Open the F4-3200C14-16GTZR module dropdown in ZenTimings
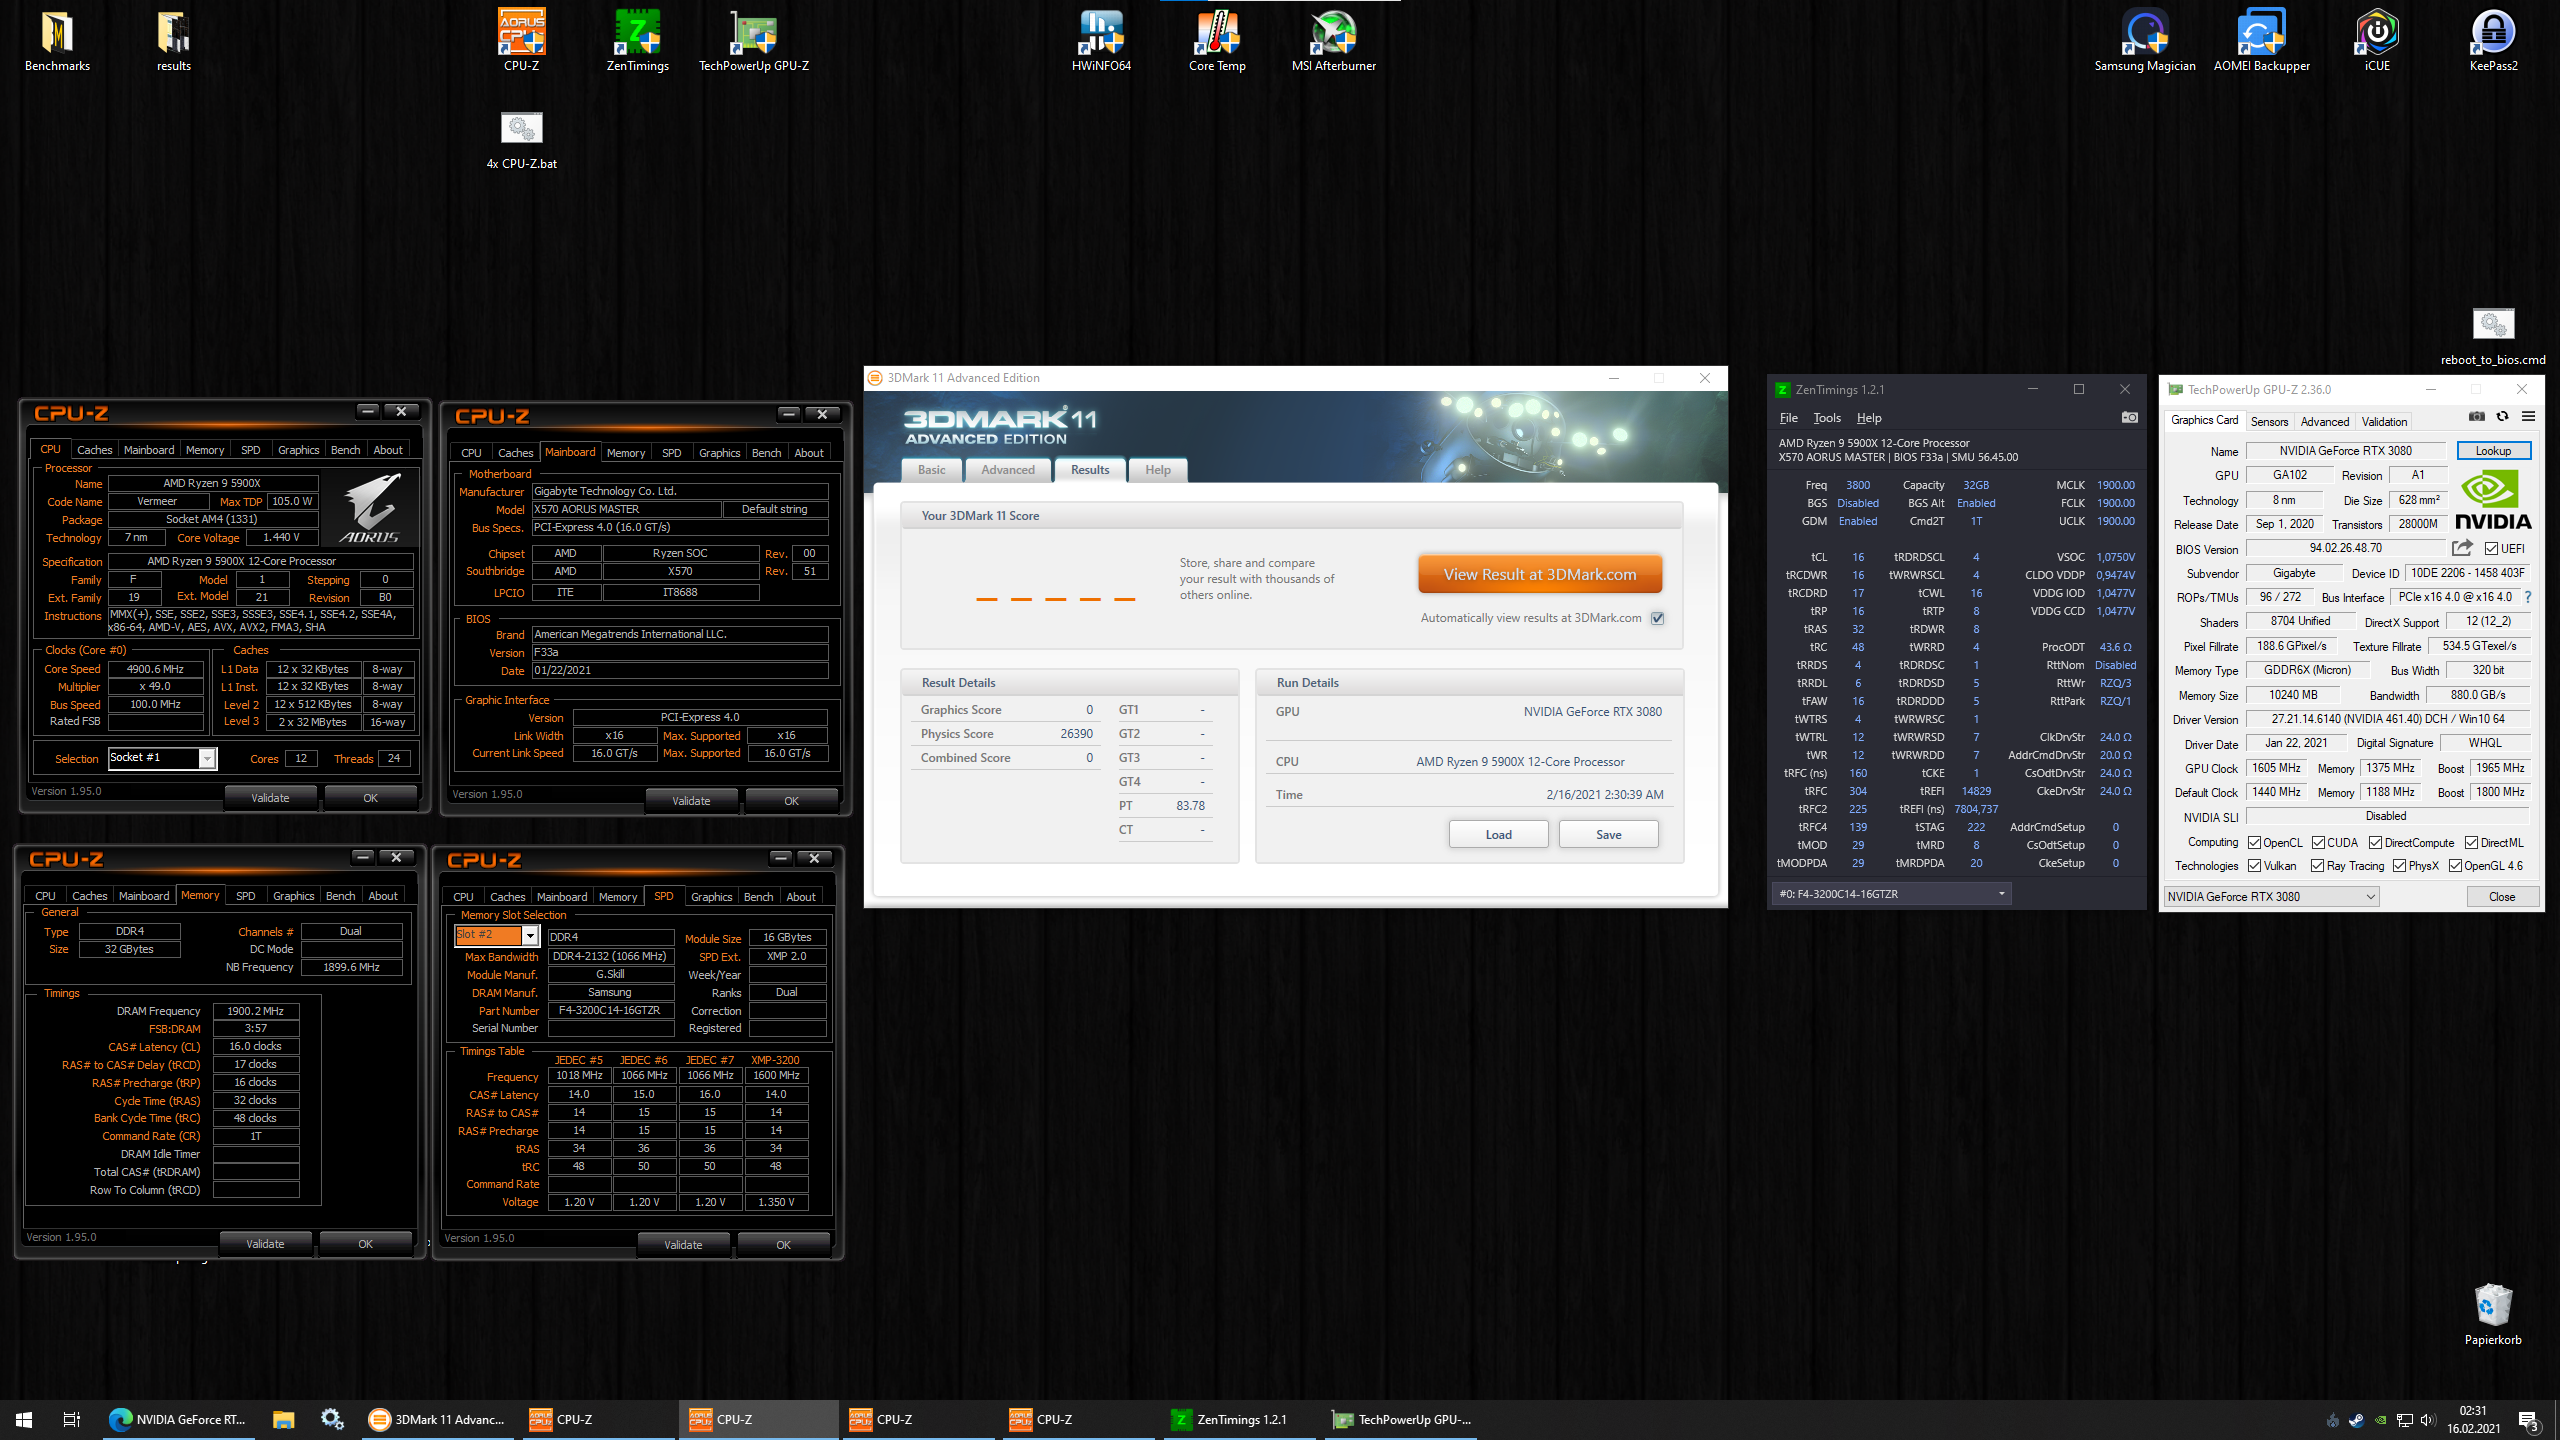The width and height of the screenshot is (2560, 1440). click(x=1890, y=894)
